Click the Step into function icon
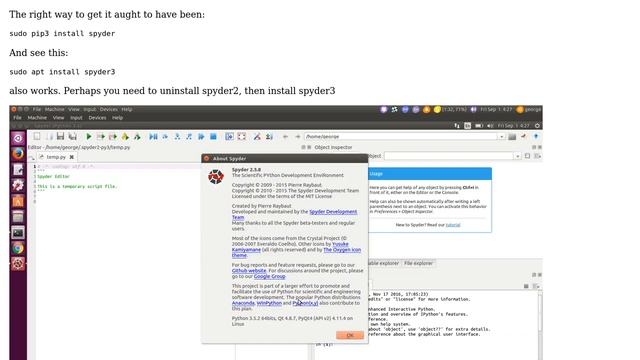The height and width of the screenshot is (360, 640). click(177, 136)
